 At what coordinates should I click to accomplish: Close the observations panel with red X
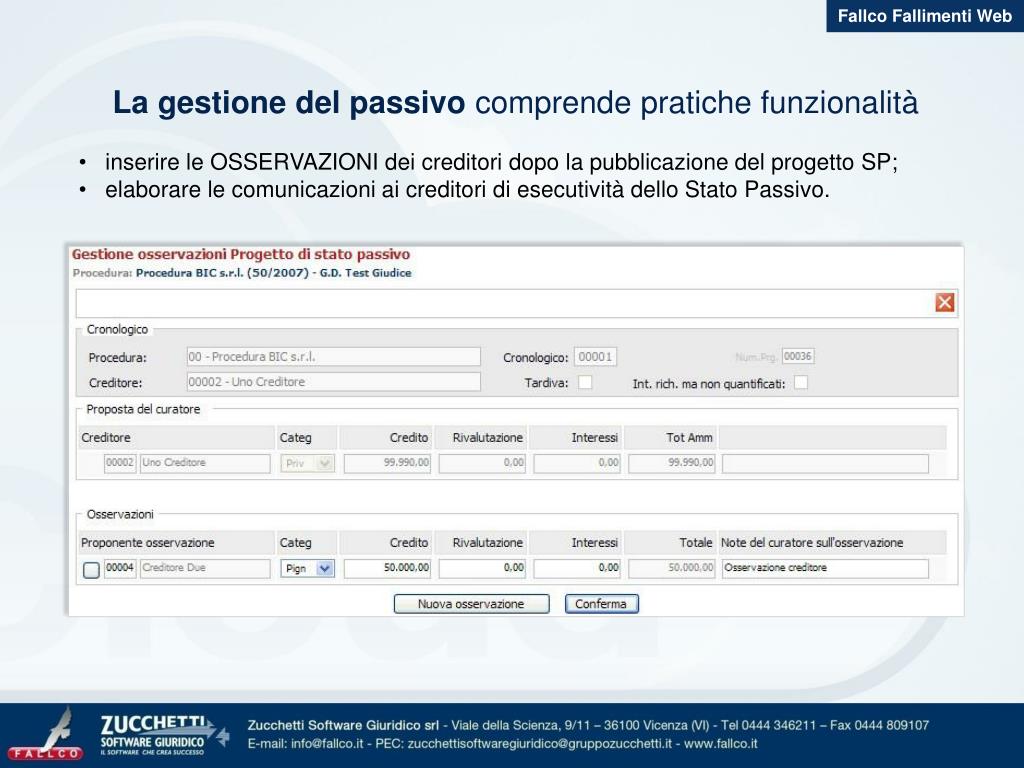[944, 302]
